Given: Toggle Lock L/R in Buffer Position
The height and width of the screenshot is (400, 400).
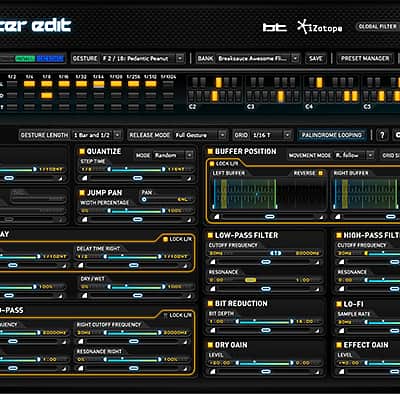Looking at the screenshot, I should tap(212, 163).
